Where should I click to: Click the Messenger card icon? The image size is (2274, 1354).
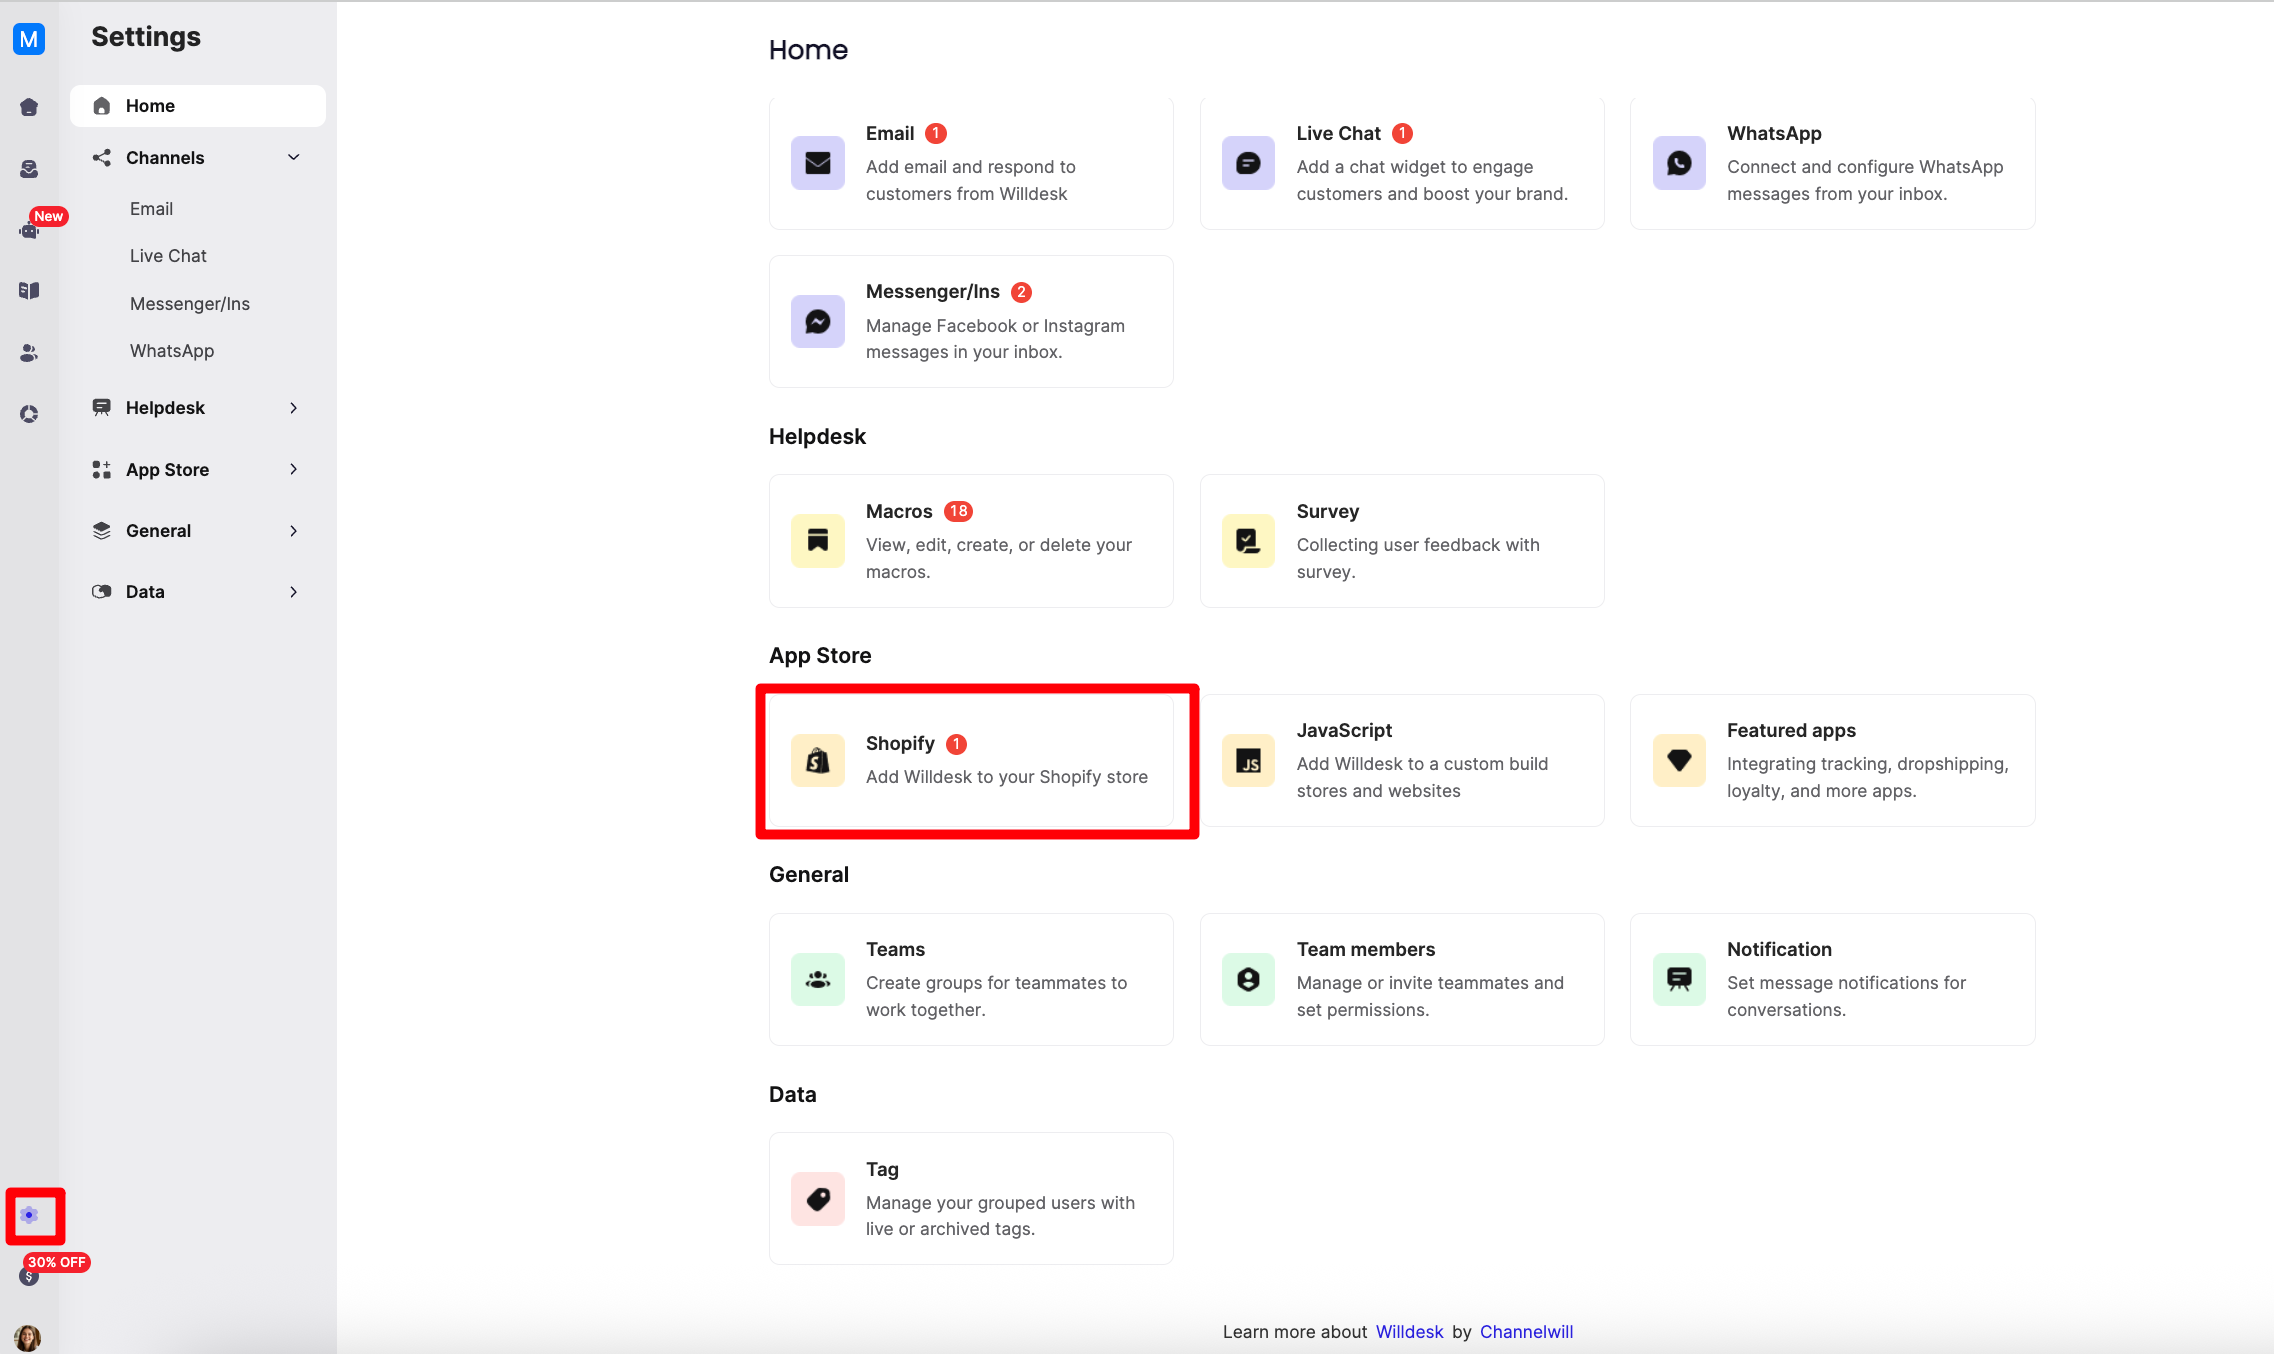[x=818, y=321]
